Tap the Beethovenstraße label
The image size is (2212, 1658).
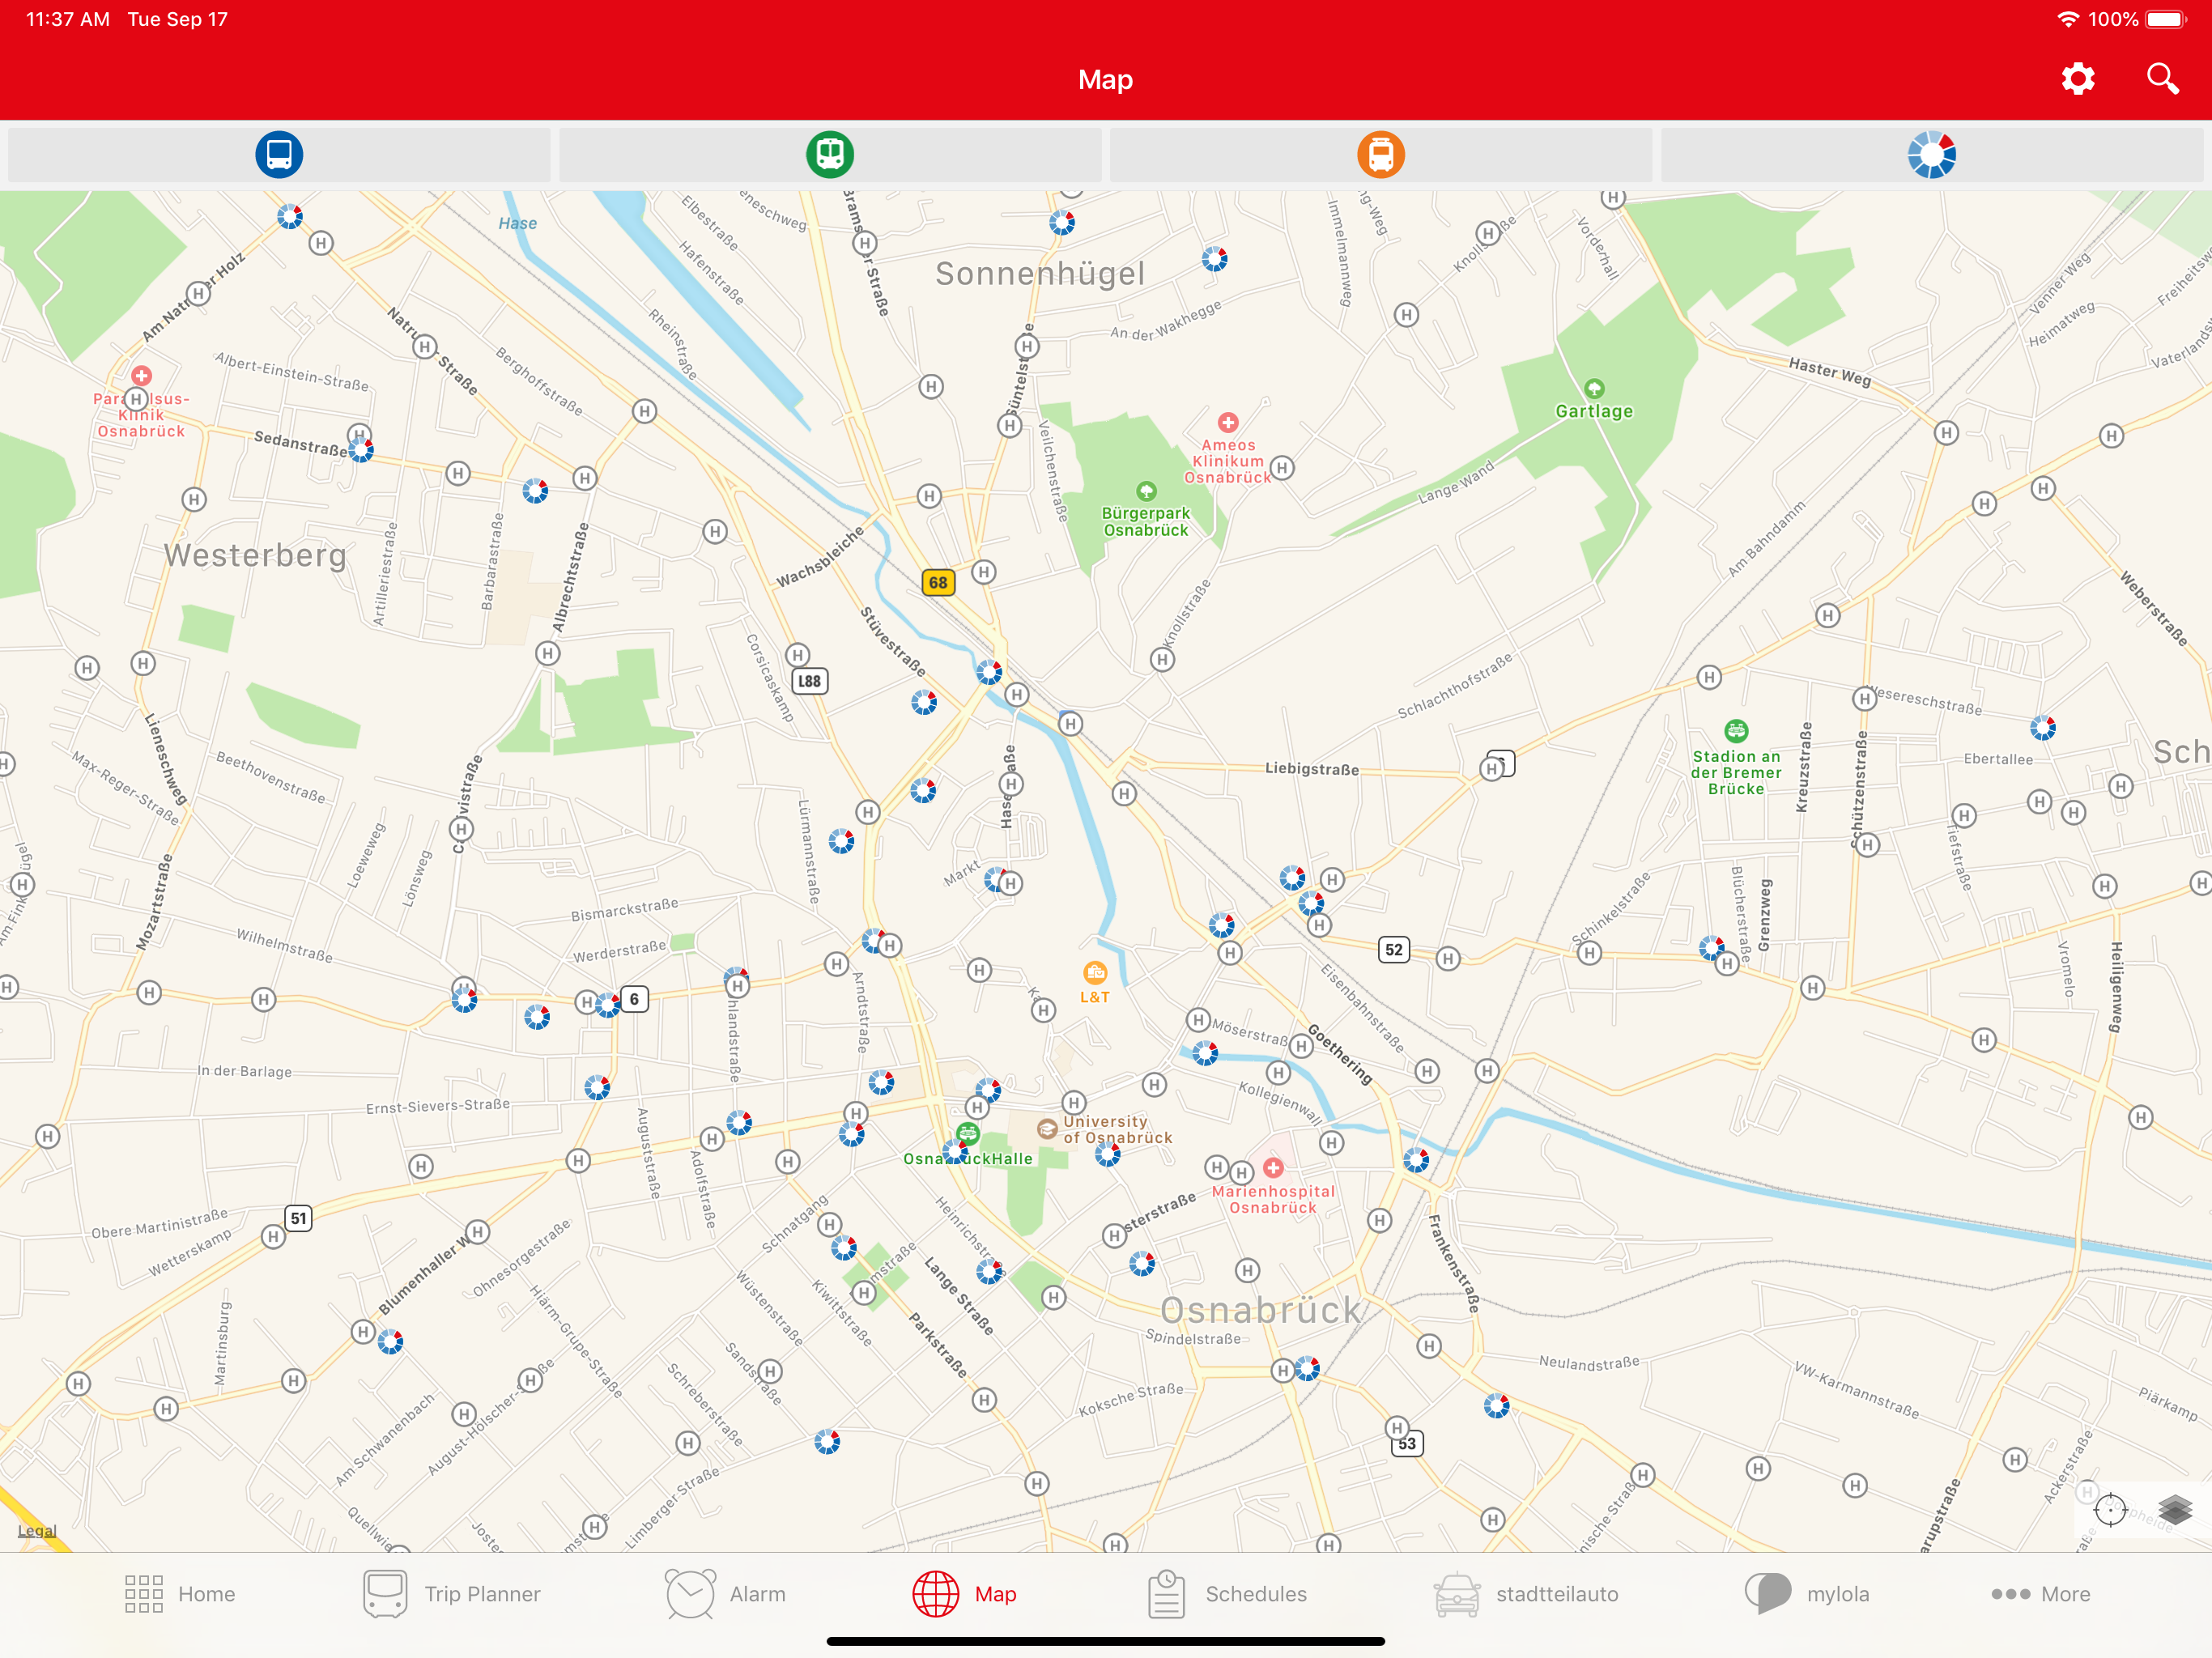point(271,777)
